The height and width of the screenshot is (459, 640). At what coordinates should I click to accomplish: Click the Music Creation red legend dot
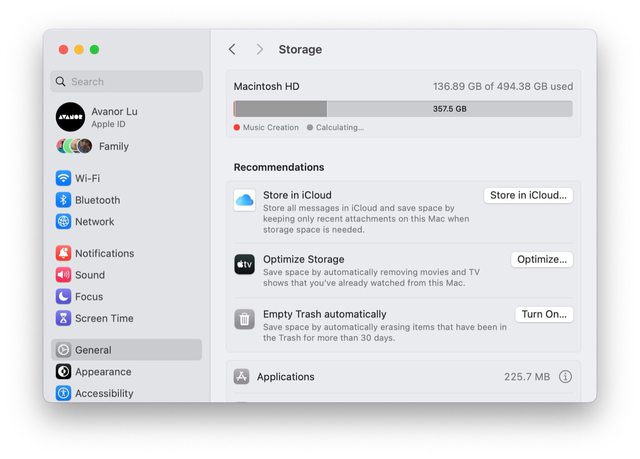click(237, 127)
